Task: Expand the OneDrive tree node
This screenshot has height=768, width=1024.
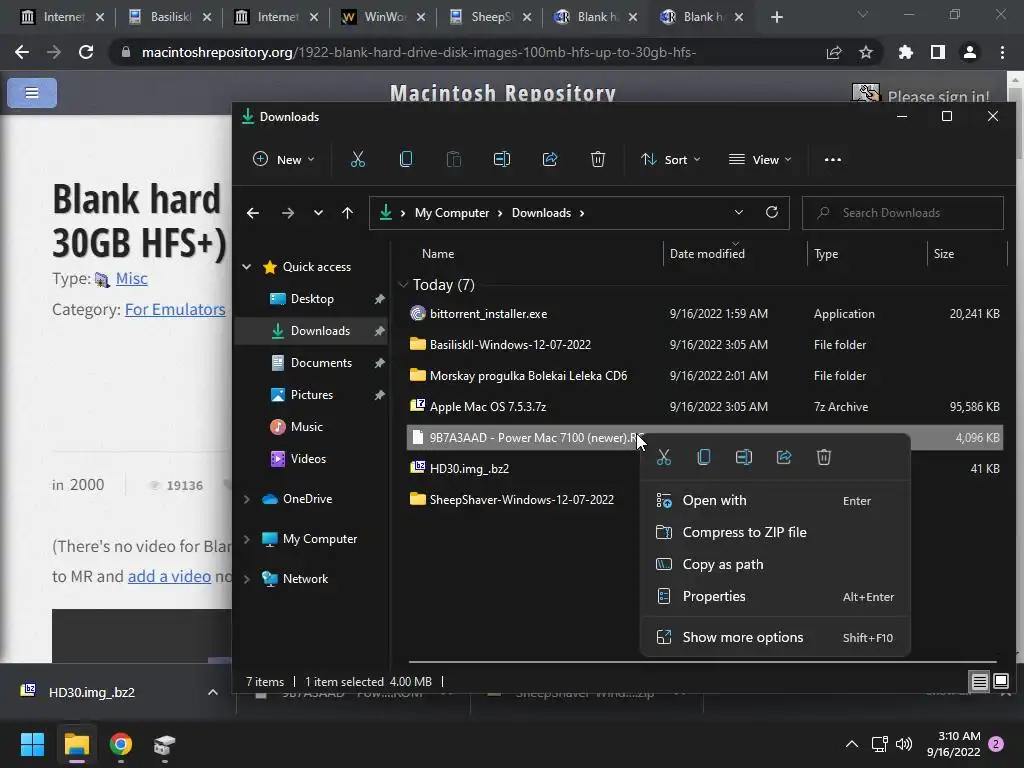Action: (246, 499)
